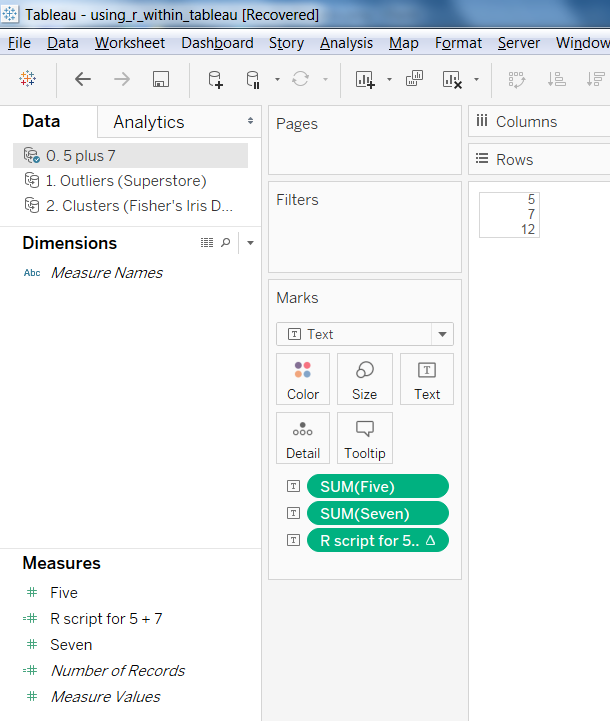Click the value 12 in the view
Screen dimensions: 610x721
tap(528, 229)
